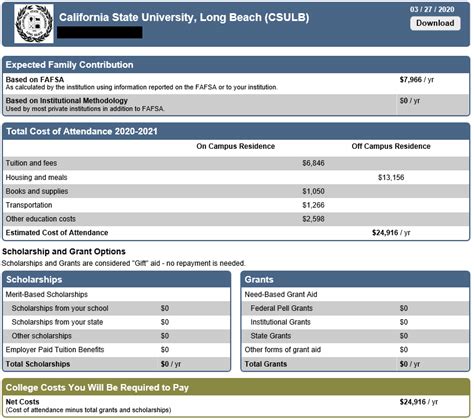
Task: Click the Based on FAFSA label
Action: (x=35, y=80)
